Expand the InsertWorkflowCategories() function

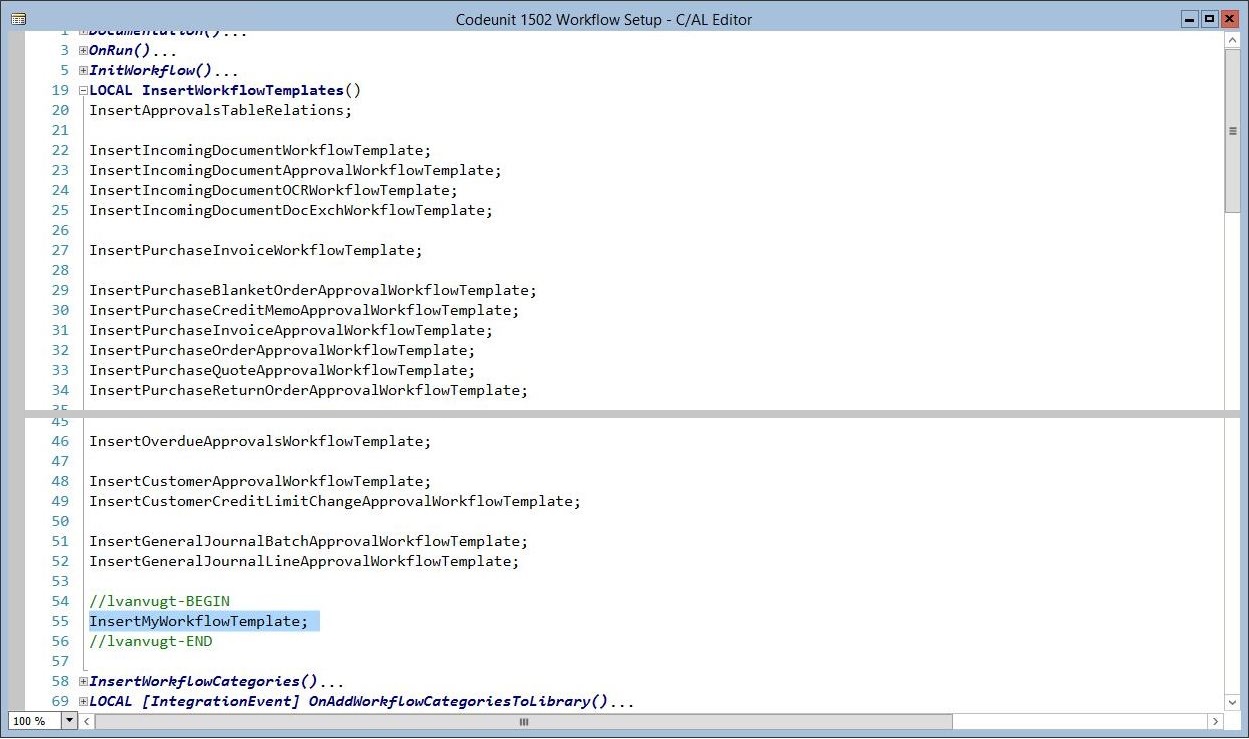(x=83, y=681)
